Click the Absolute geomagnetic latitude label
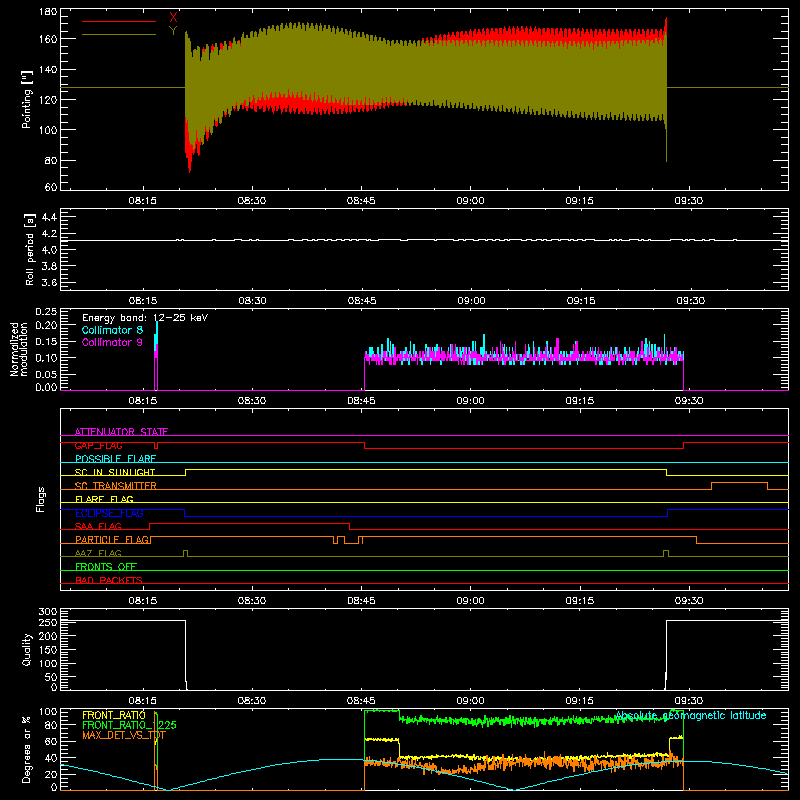800x800 pixels. point(690,715)
